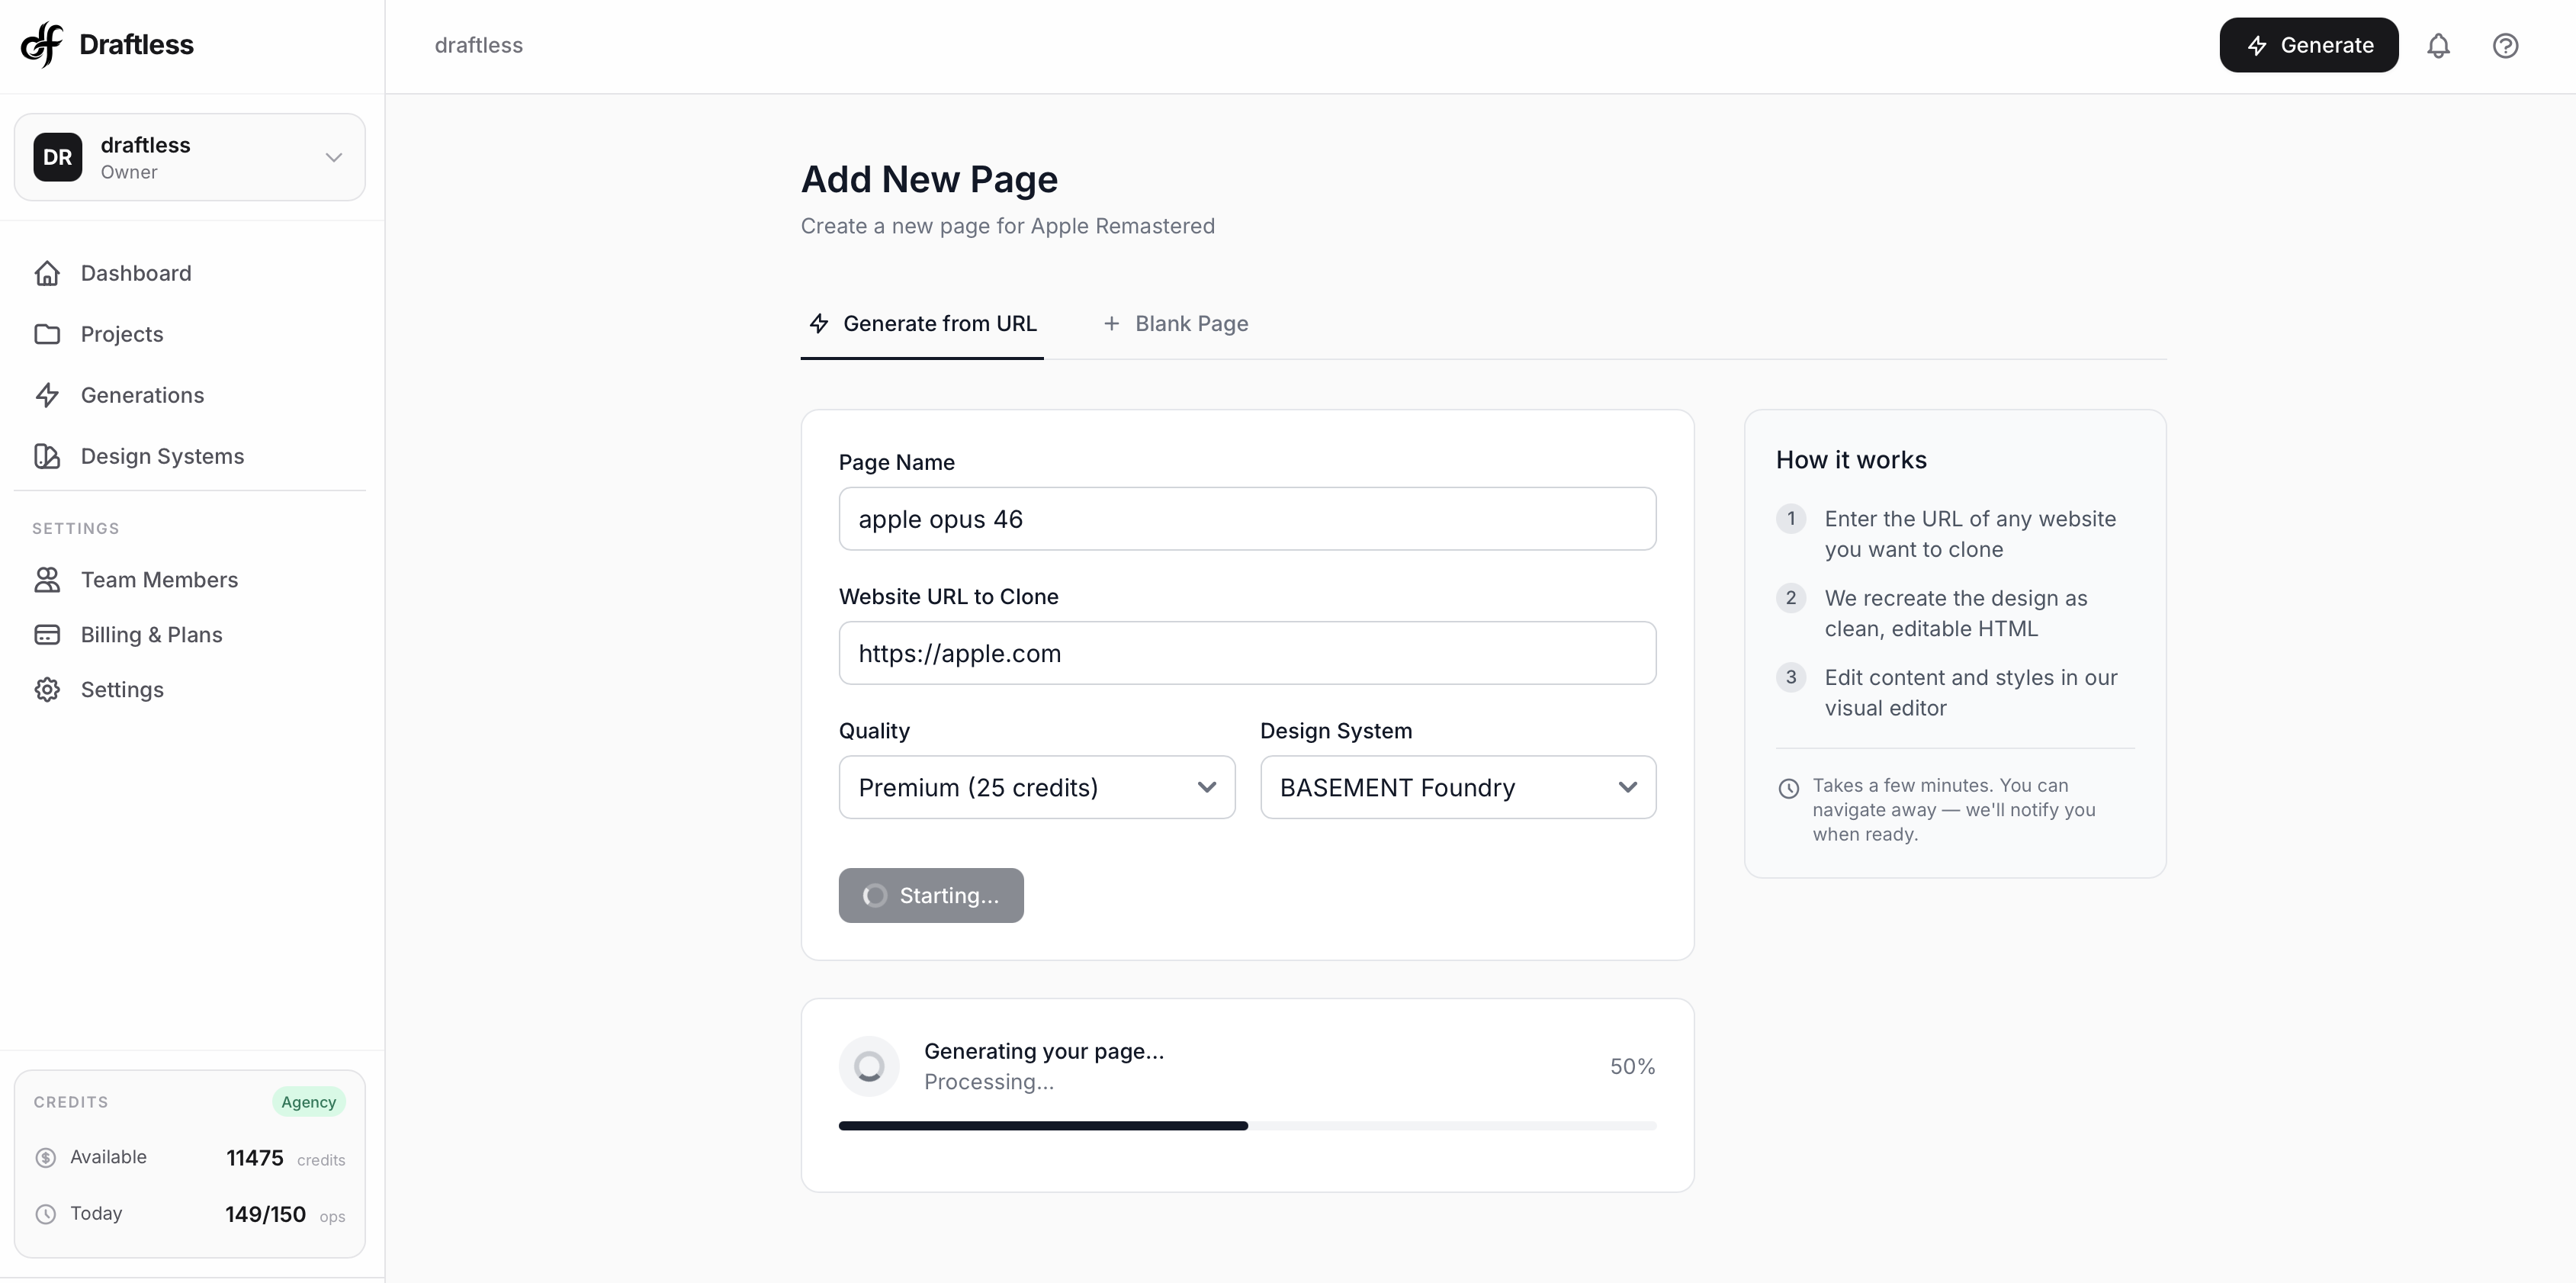Screen dimensions: 2576x1283
Task: Click the page generation progress bar
Action: (1246, 1125)
